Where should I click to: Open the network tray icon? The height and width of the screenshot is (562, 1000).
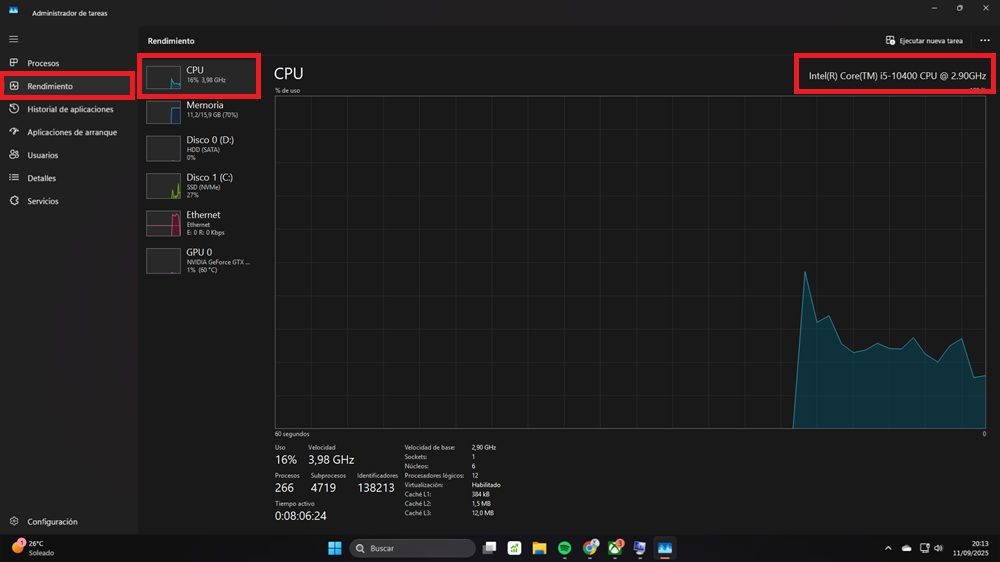[924, 548]
